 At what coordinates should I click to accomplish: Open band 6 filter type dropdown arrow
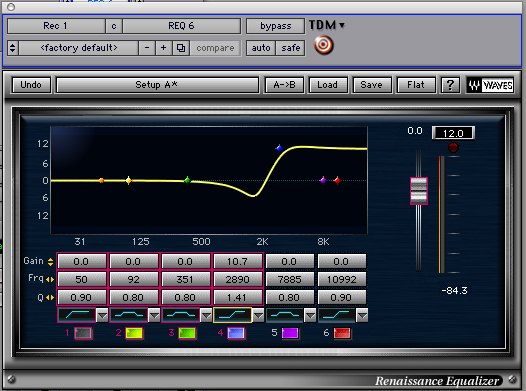[x=362, y=315]
